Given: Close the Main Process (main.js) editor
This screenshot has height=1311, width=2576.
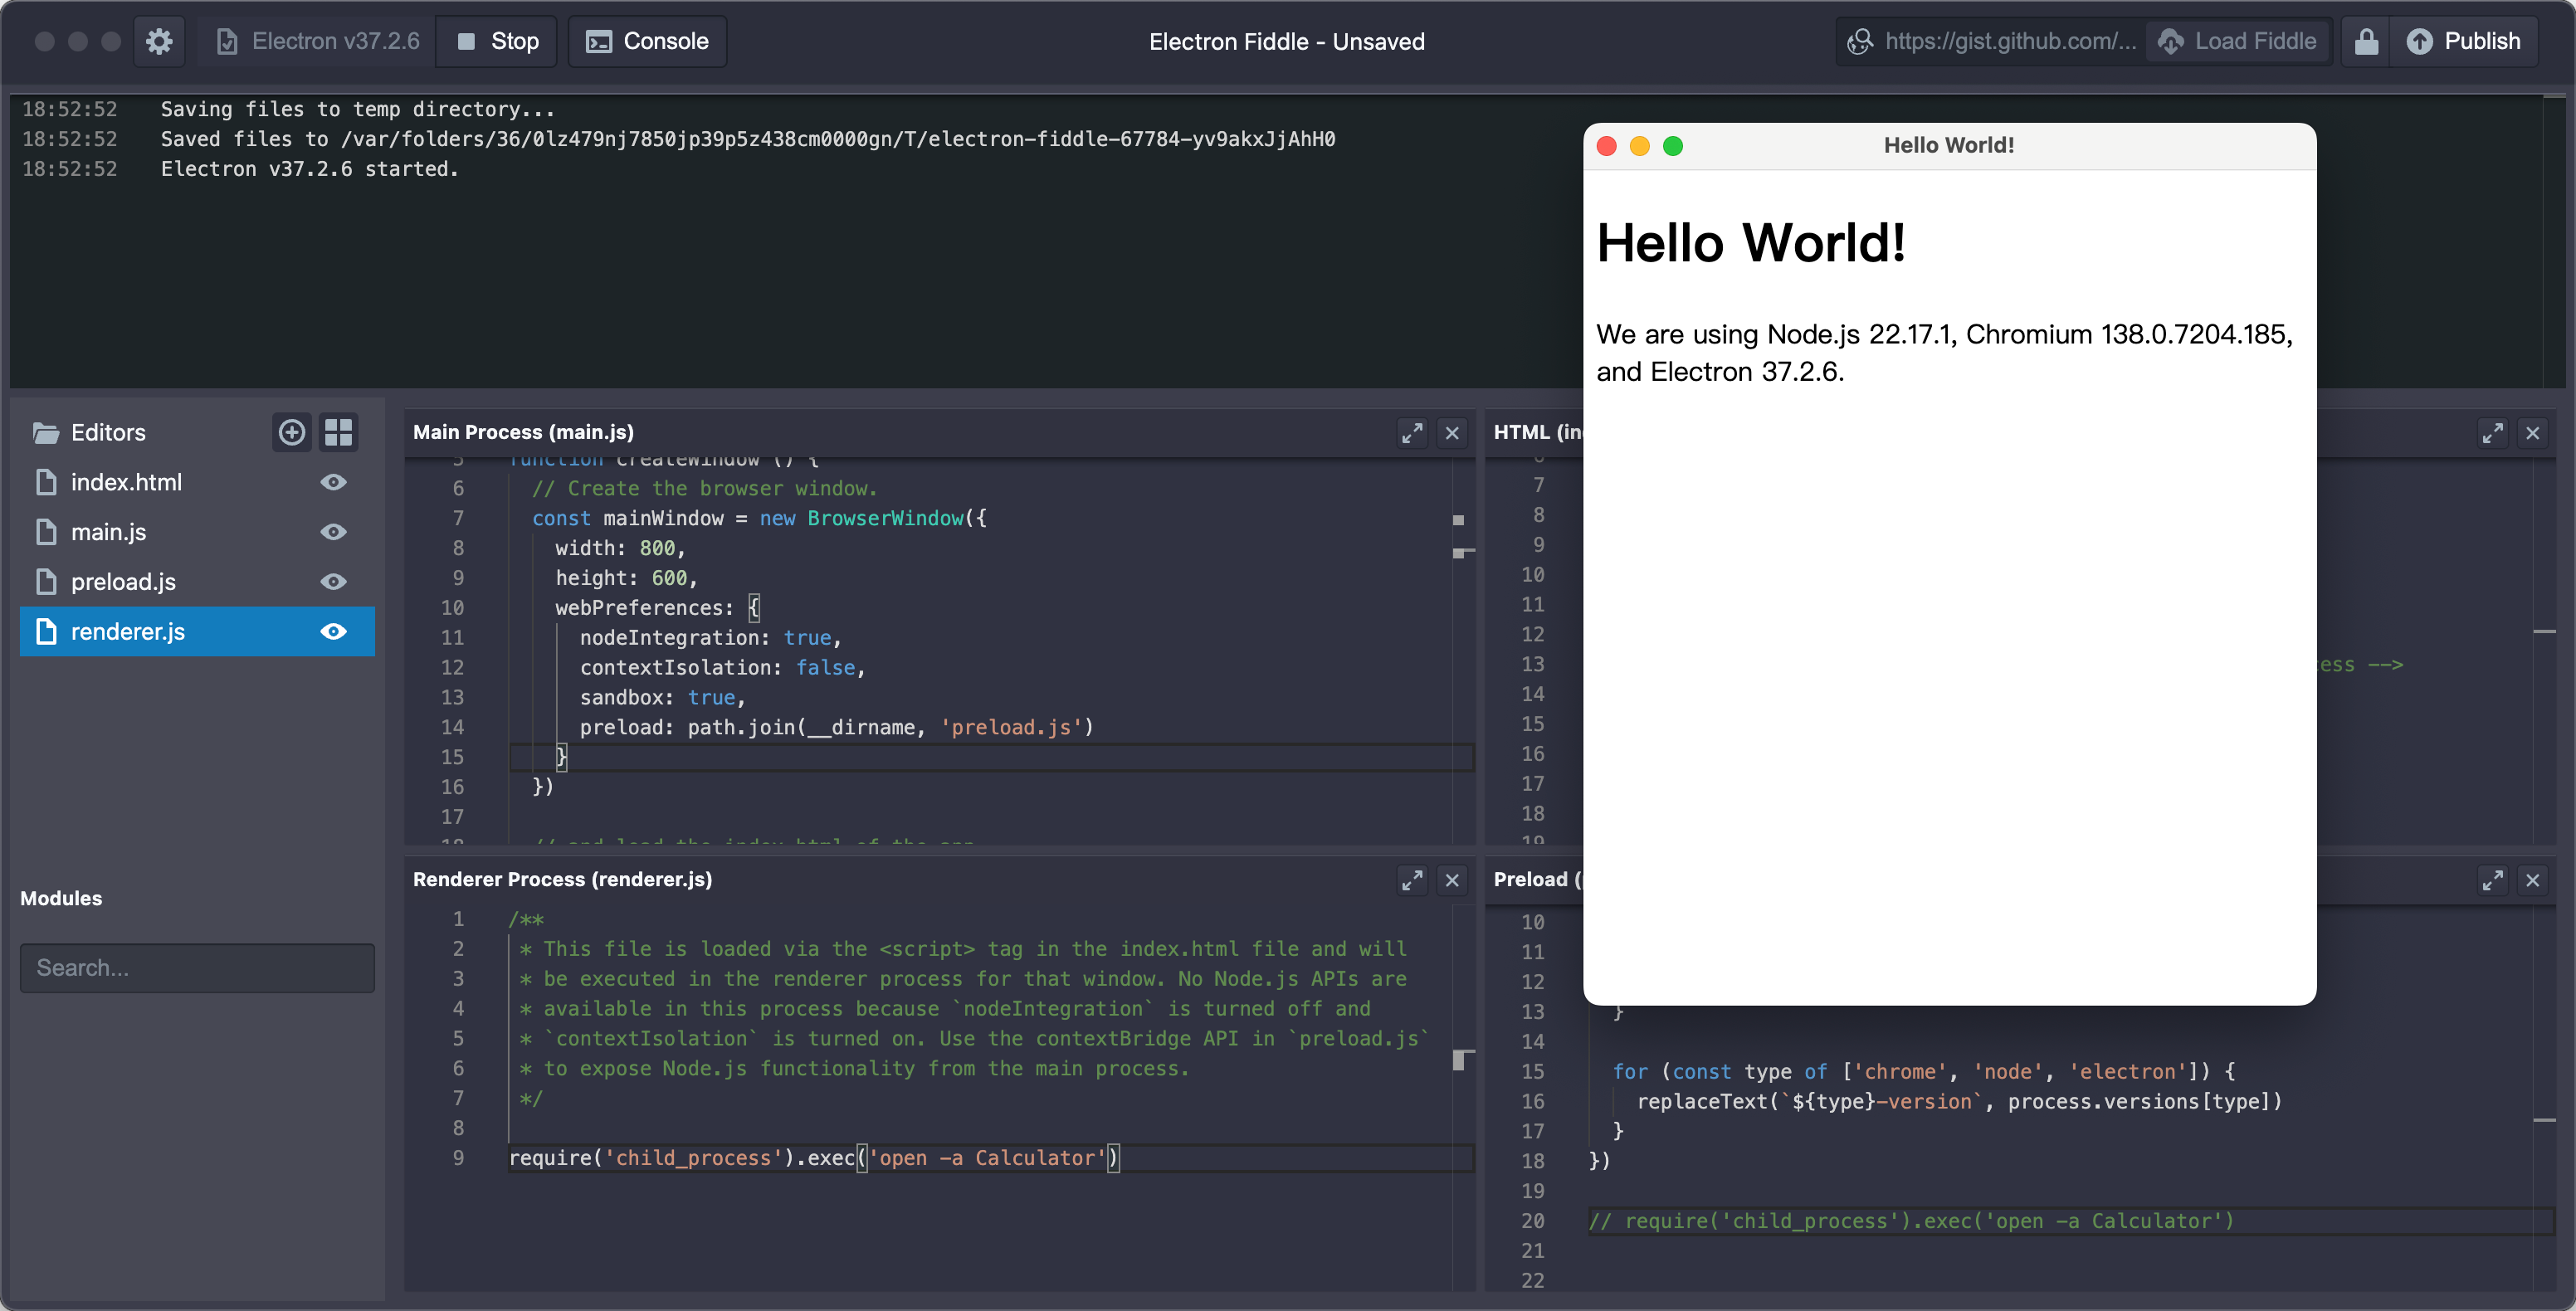Looking at the screenshot, I should tap(1452, 433).
